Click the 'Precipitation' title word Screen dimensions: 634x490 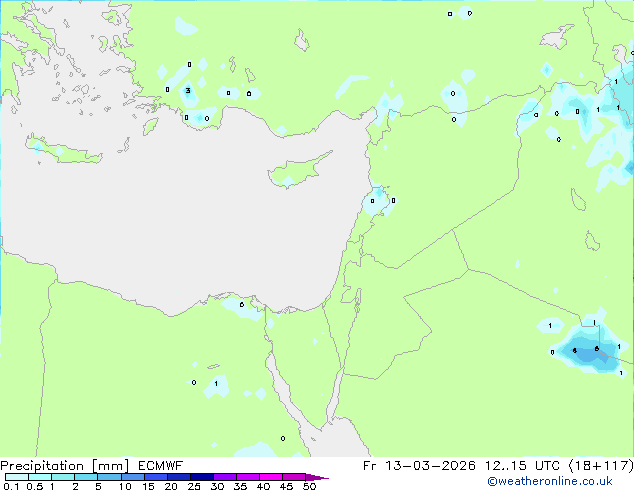[x=42, y=466]
